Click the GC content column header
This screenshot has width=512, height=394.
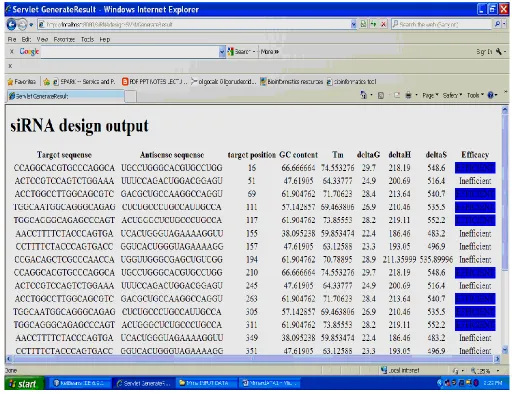pyautogui.click(x=298, y=155)
